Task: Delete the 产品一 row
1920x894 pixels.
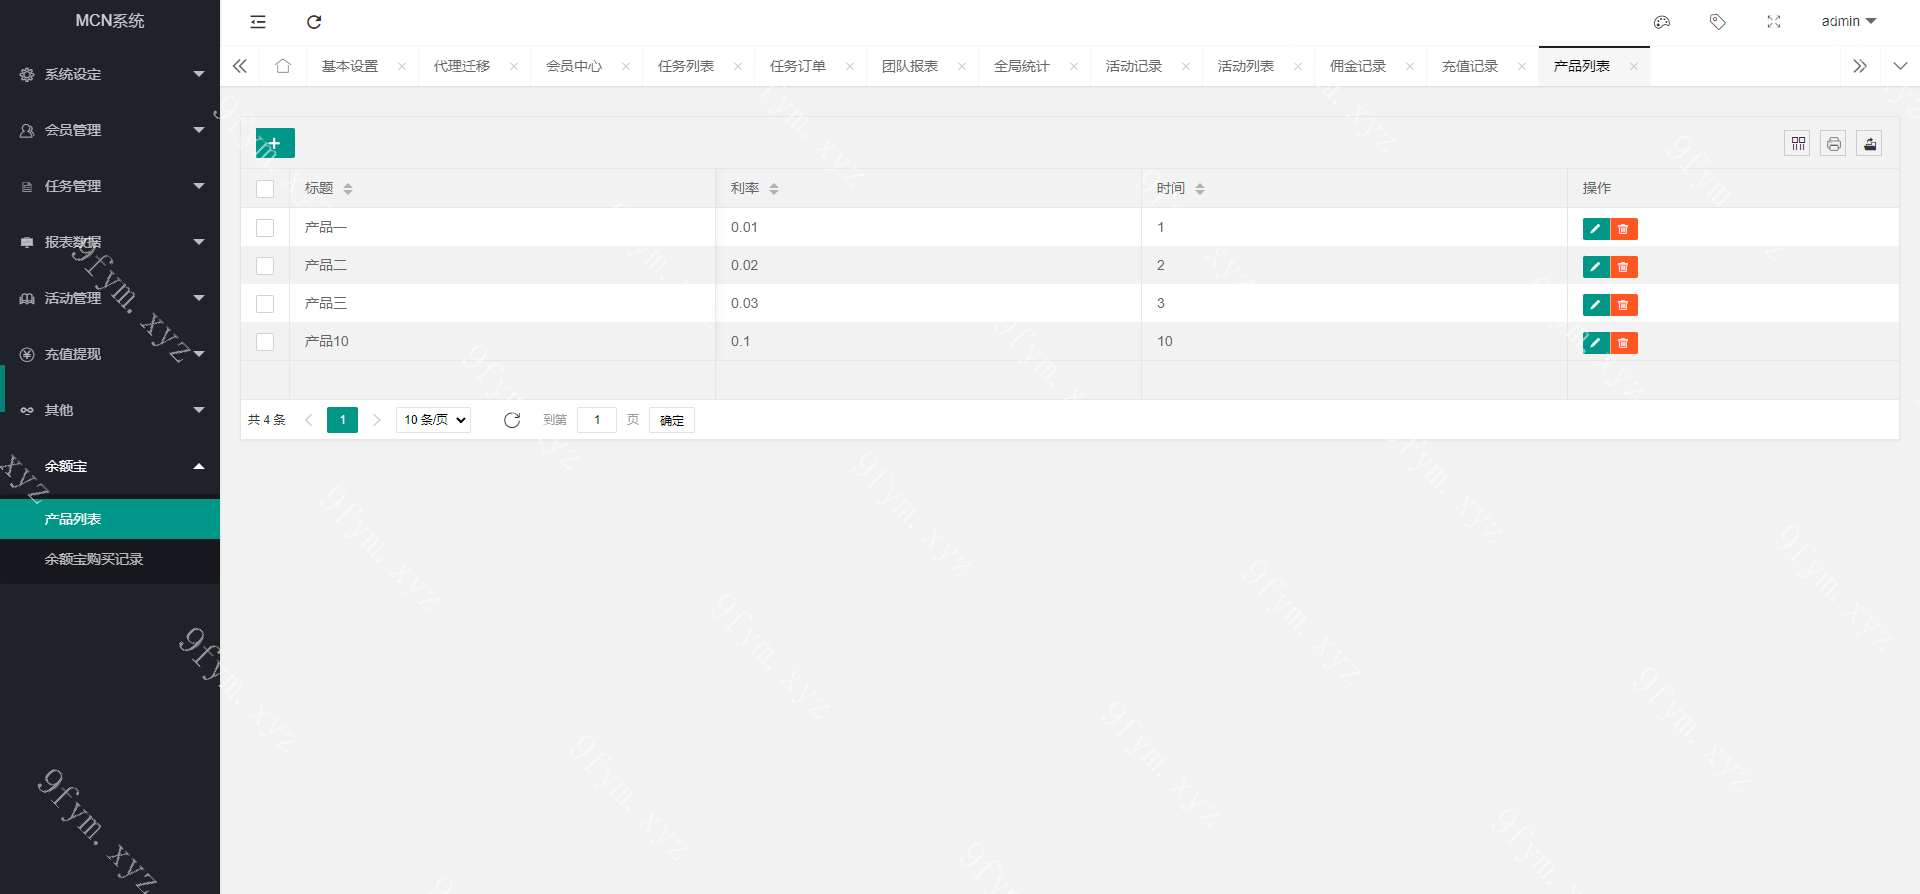Action: tap(1624, 229)
